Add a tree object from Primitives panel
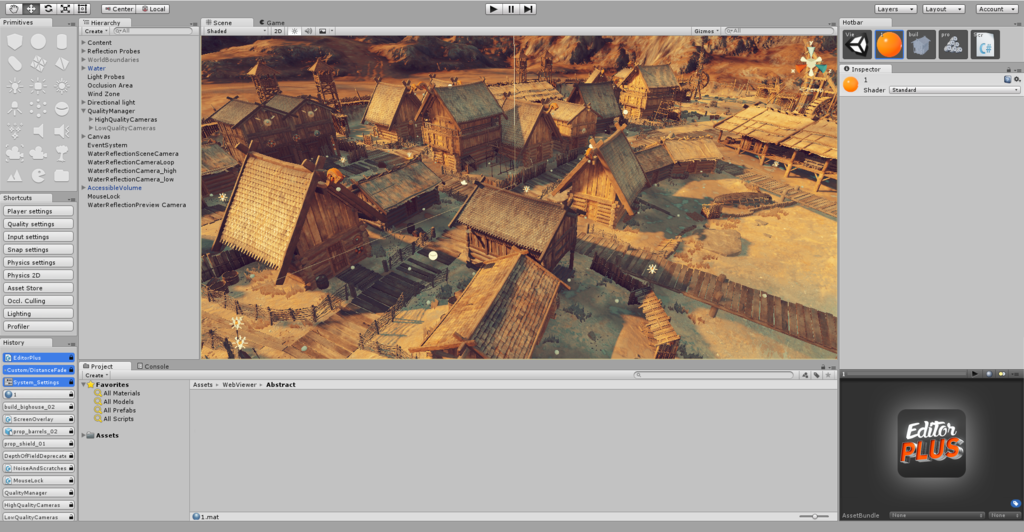1024x532 pixels. click(x=61, y=153)
